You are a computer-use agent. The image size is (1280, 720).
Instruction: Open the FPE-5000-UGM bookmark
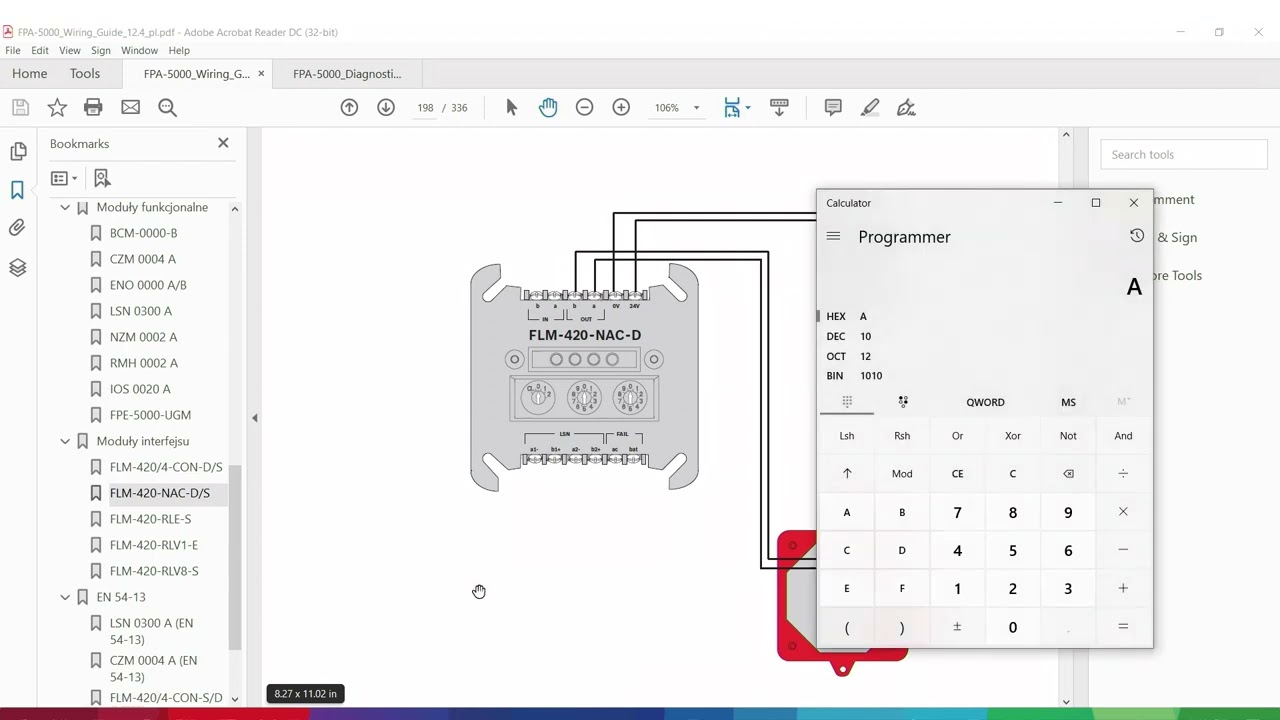coord(150,415)
